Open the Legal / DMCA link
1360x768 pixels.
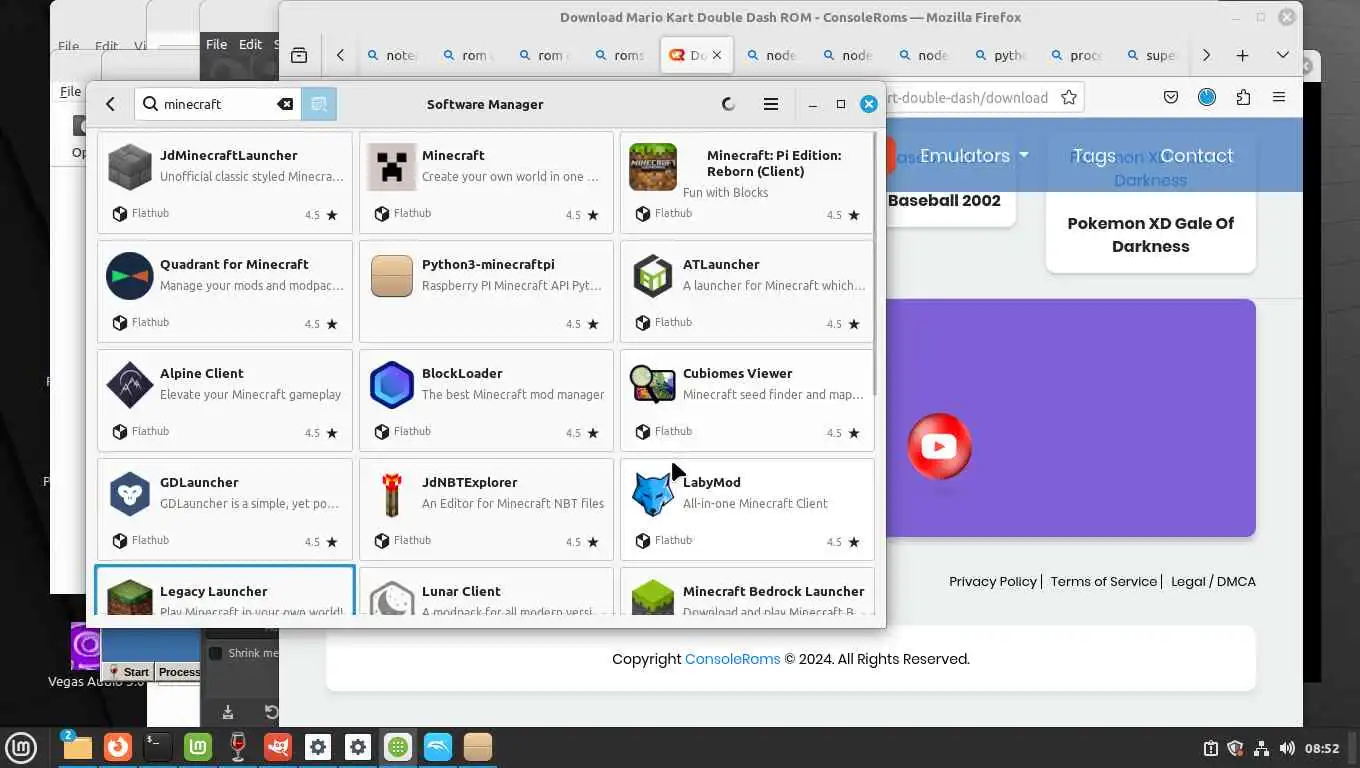(x=1213, y=581)
